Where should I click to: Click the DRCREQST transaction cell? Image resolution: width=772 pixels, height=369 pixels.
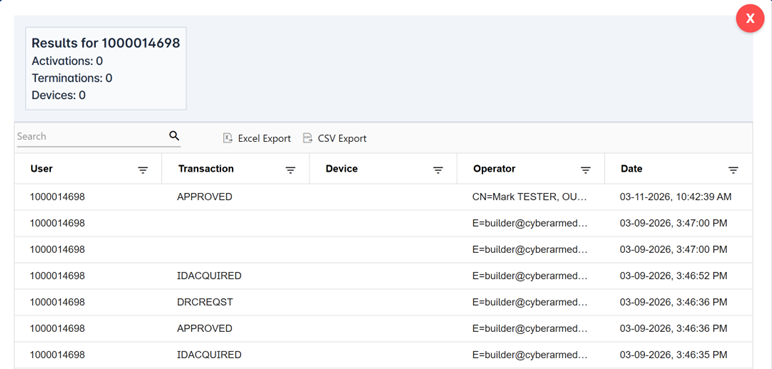coord(204,302)
